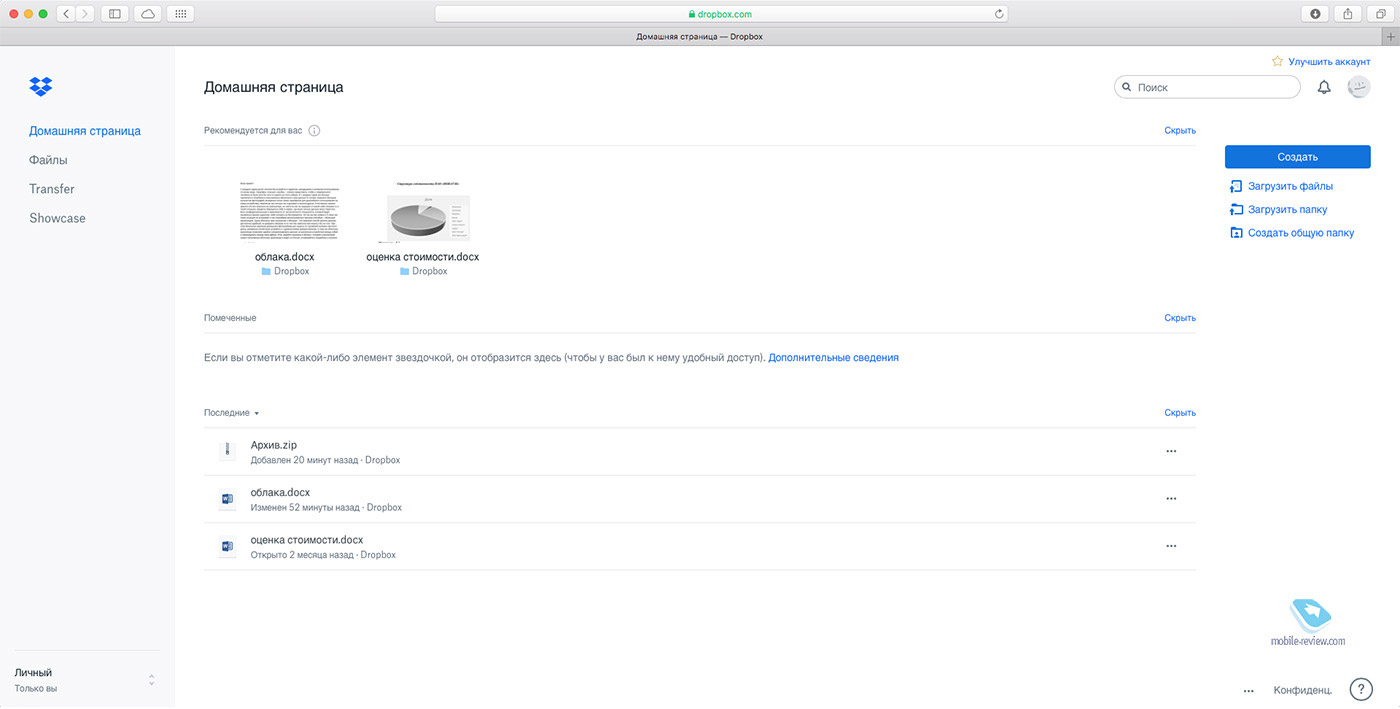The width and height of the screenshot is (1400, 709).
Task: Click the Поиск search field
Action: (1207, 88)
